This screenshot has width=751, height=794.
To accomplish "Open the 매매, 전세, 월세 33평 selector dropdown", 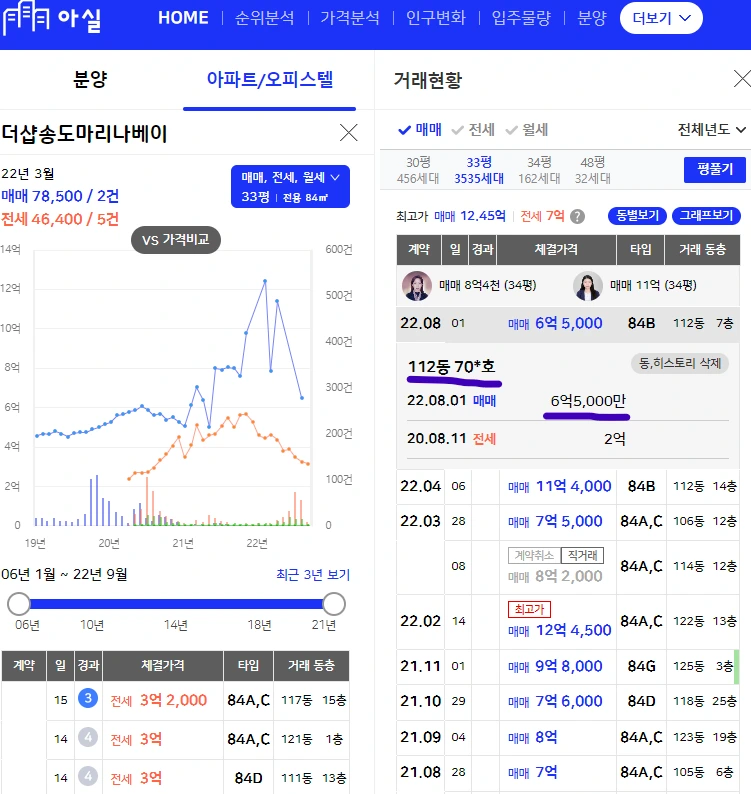I will tap(290, 186).
